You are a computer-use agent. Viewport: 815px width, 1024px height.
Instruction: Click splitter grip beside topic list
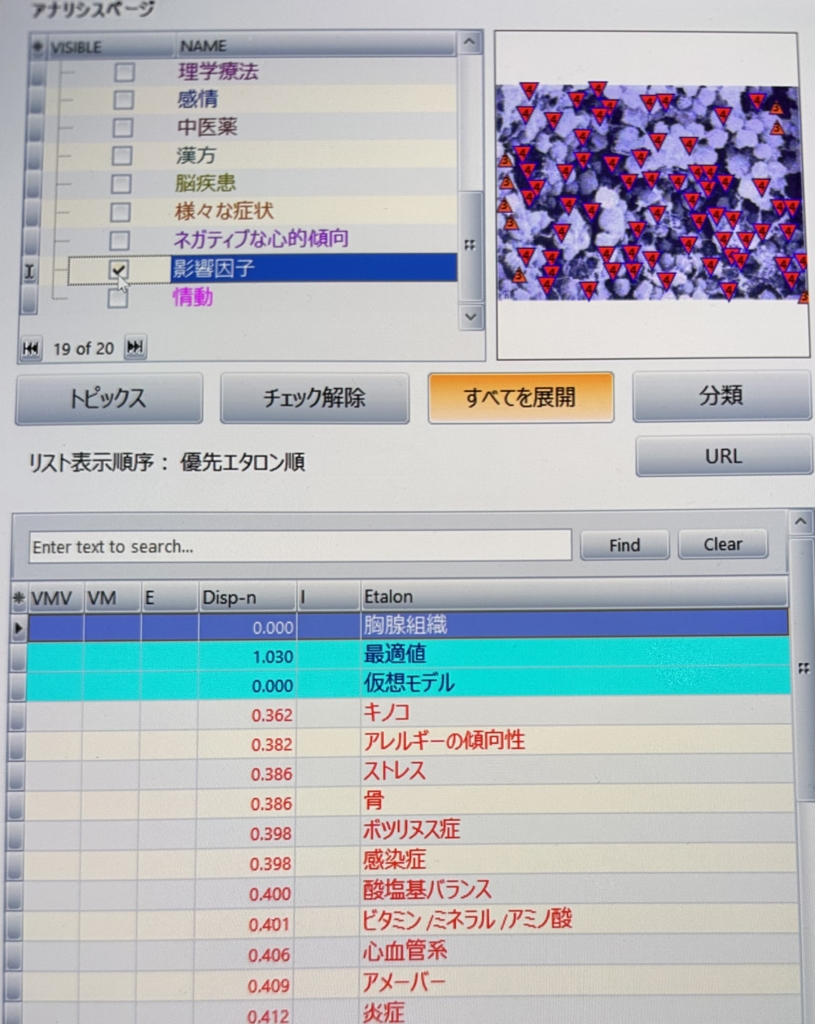pos(470,246)
